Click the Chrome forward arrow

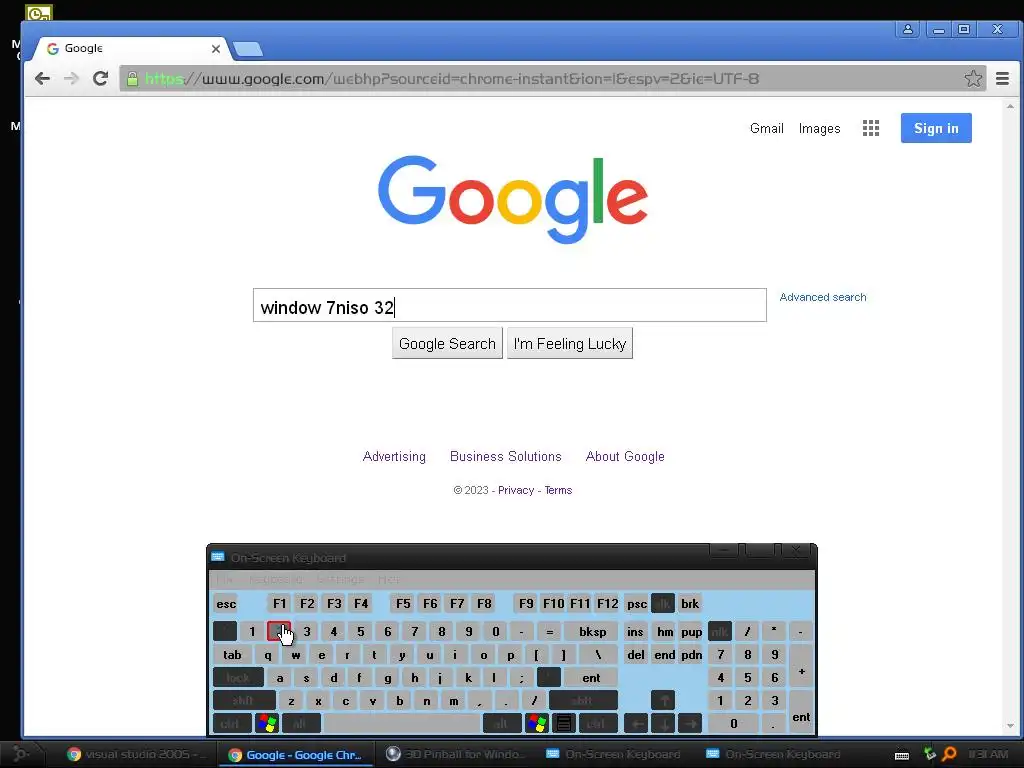pos(71,79)
